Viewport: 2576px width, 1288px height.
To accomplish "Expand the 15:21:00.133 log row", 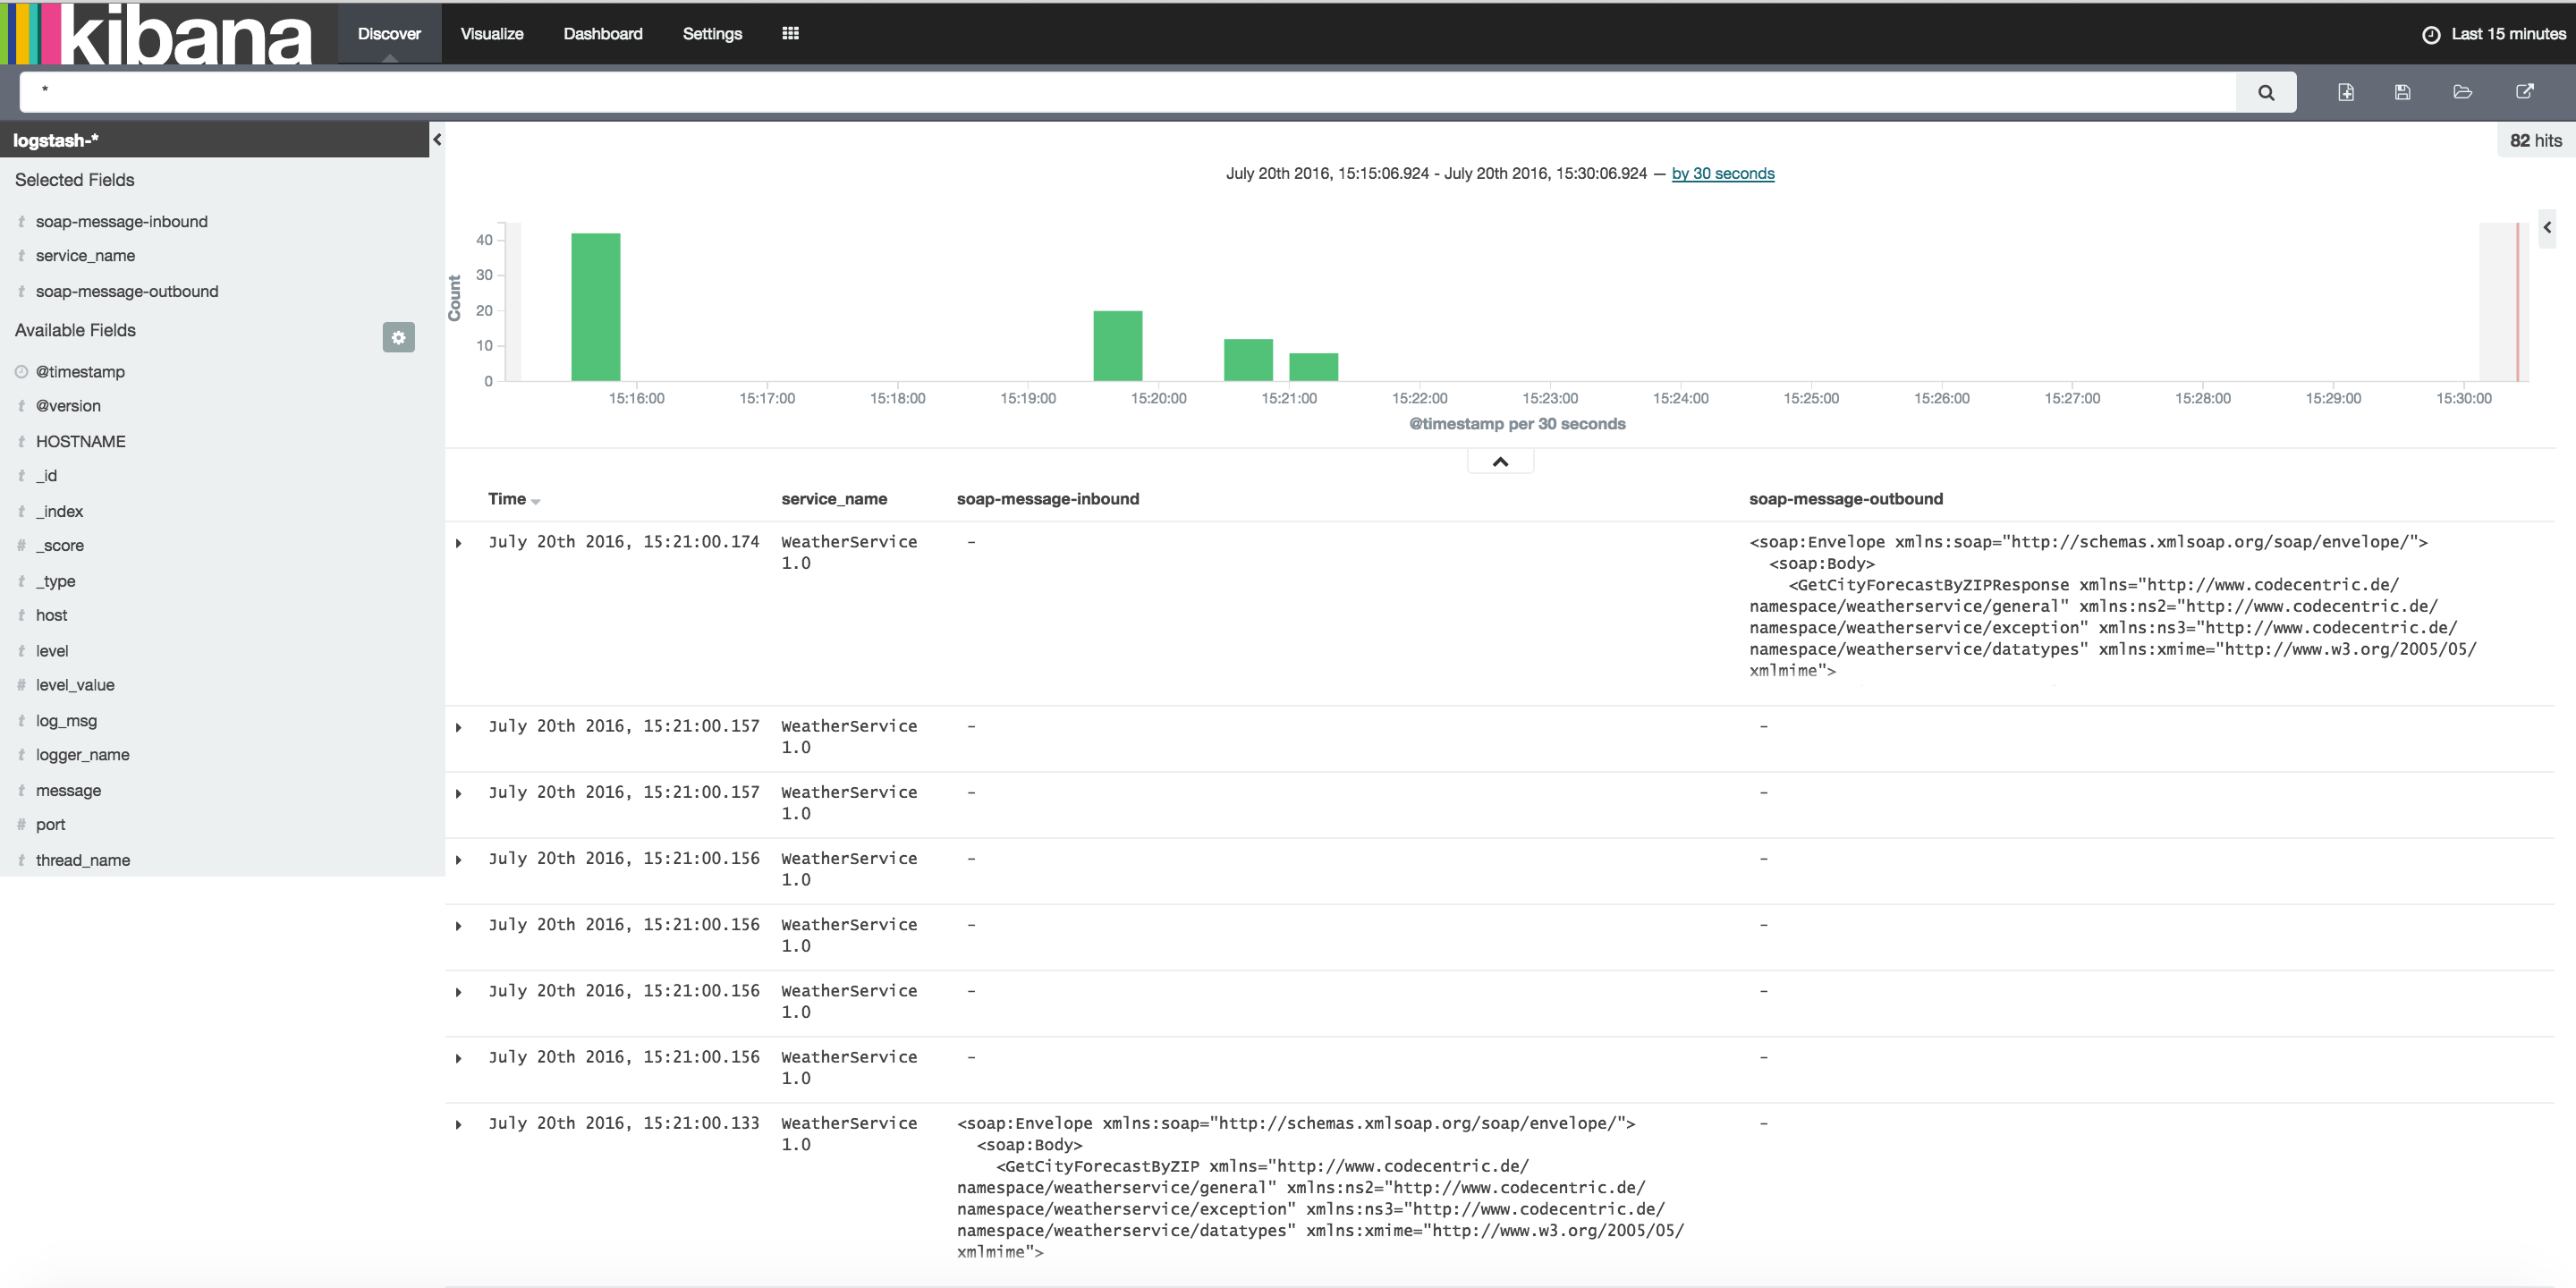I will 459,1124.
